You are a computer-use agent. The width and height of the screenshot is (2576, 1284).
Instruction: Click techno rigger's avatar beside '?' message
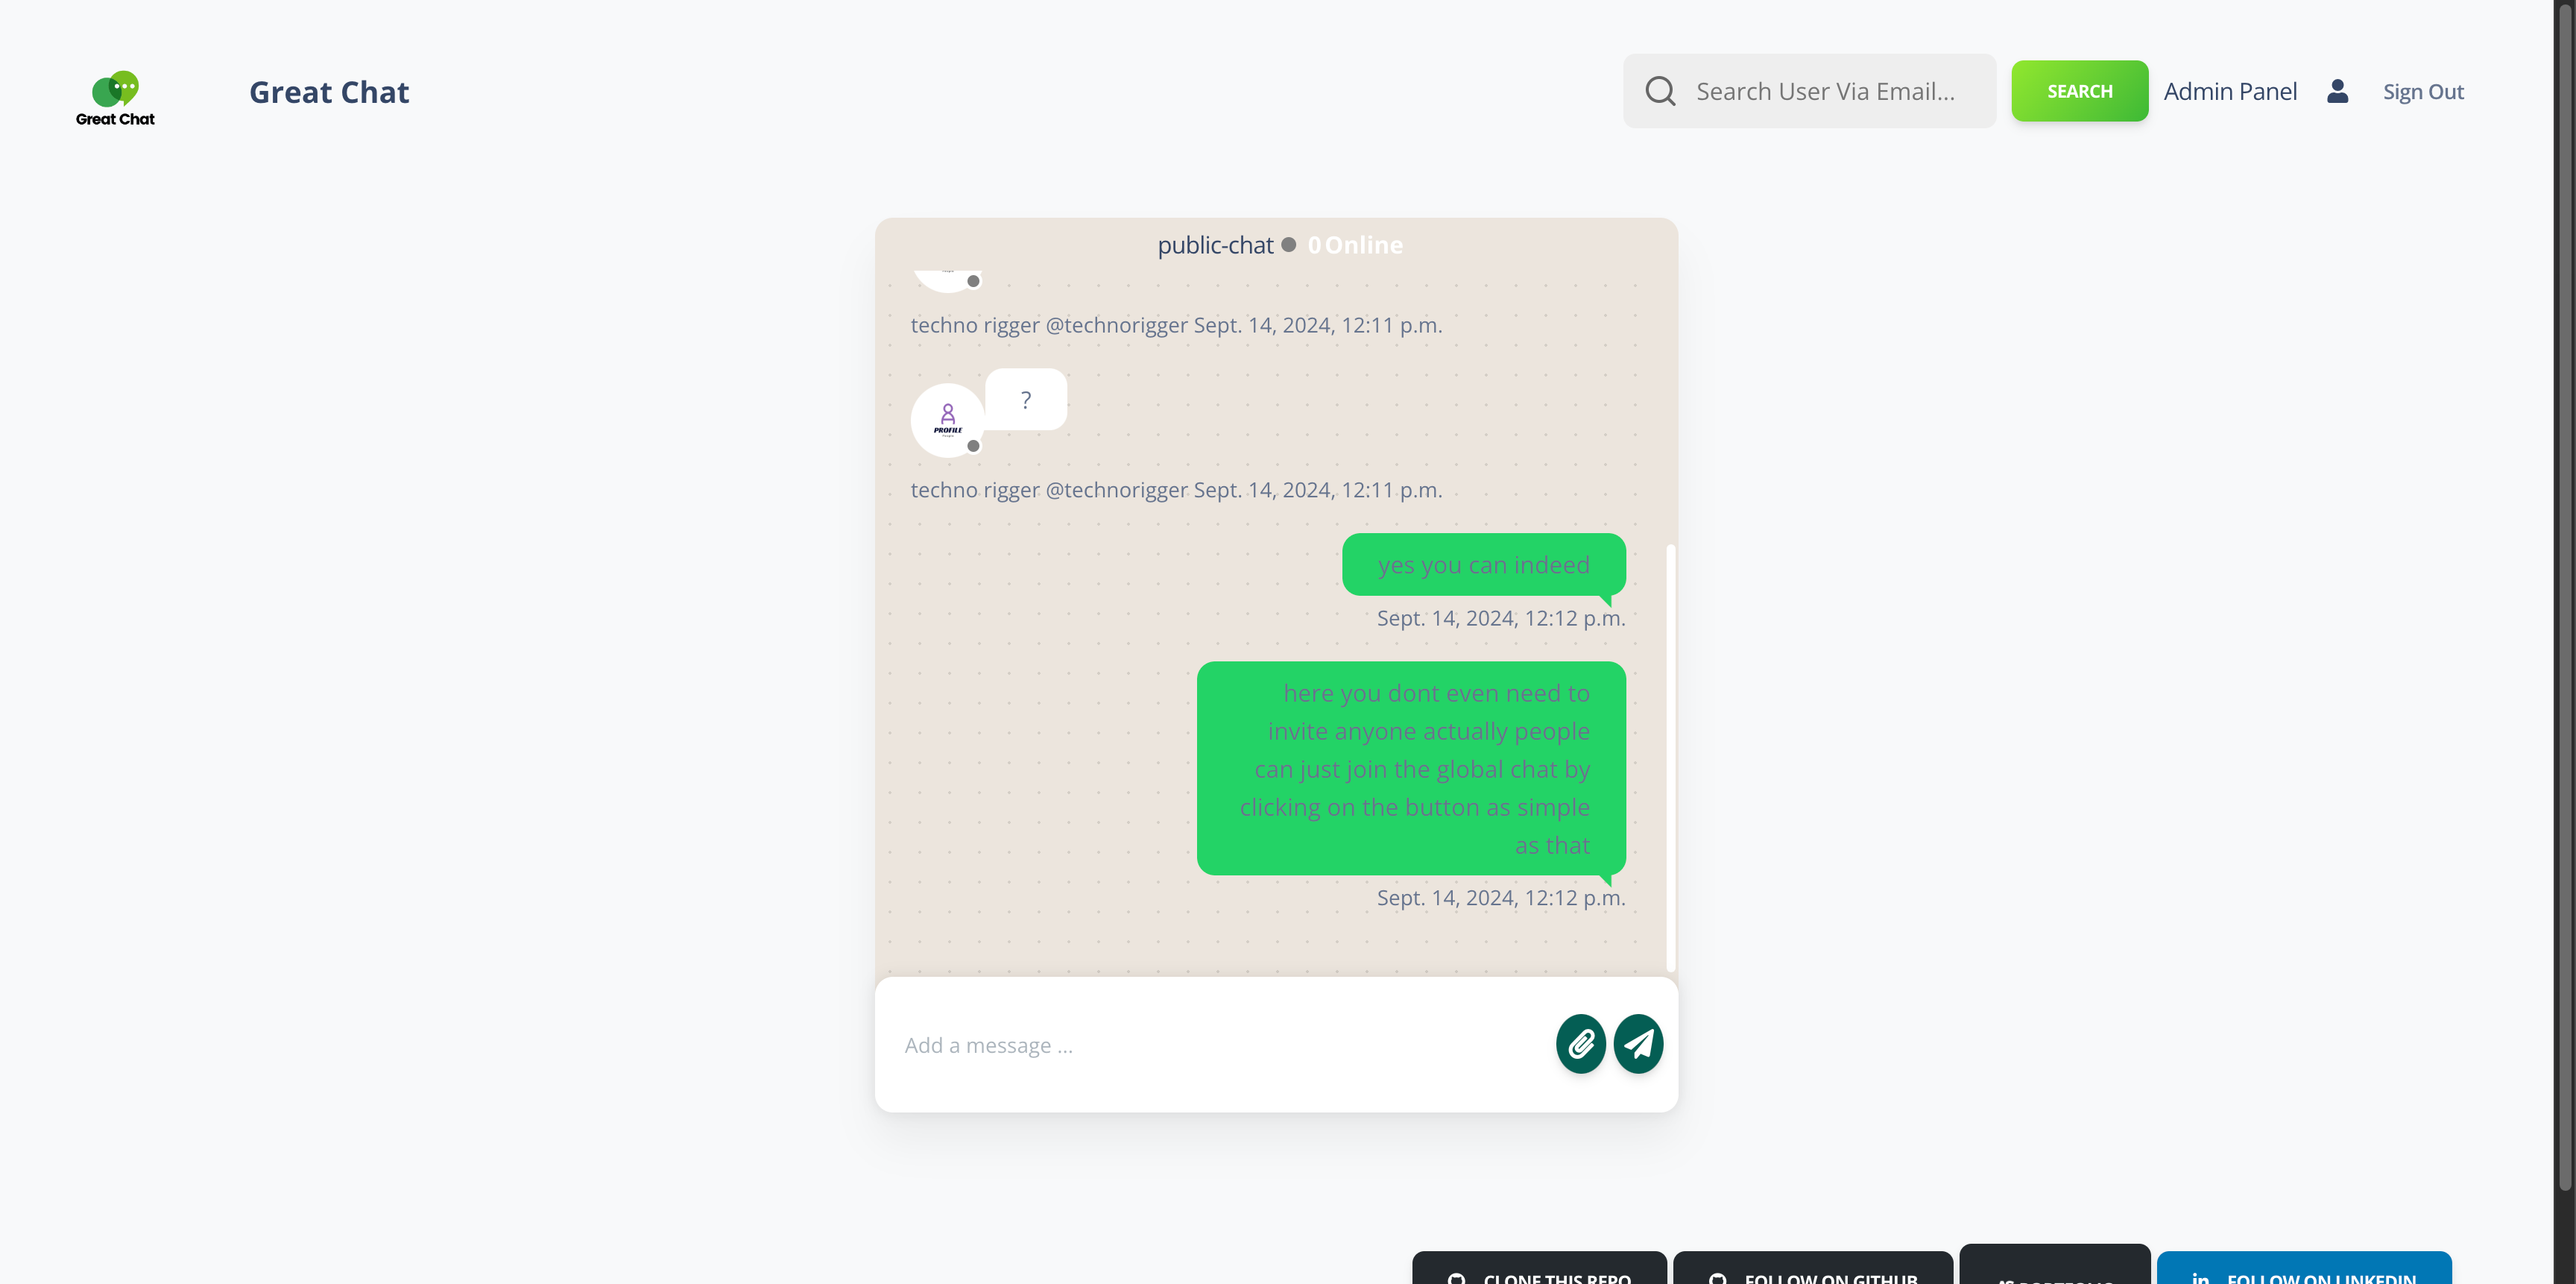click(x=946, y=420)
